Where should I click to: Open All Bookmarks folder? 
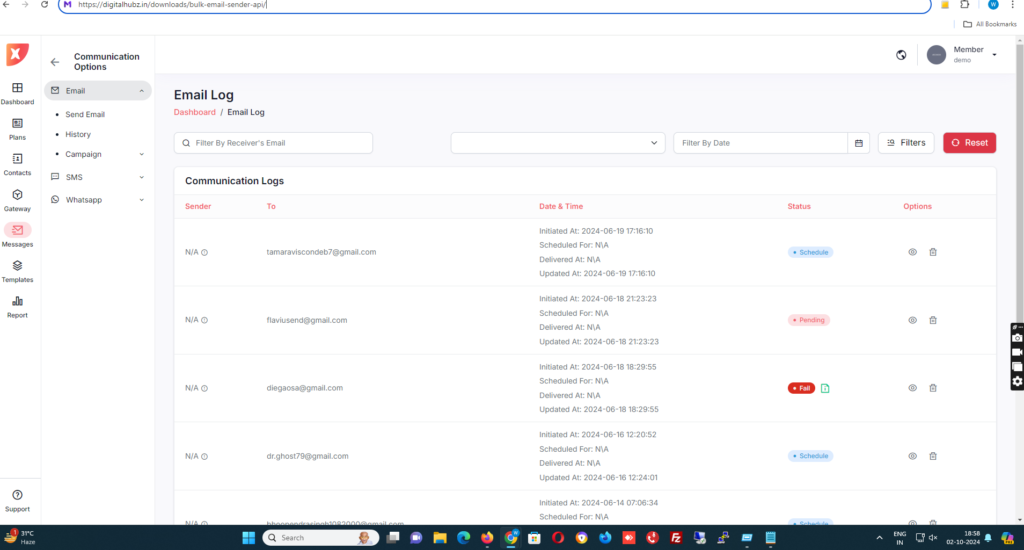[x=989, y=24]
